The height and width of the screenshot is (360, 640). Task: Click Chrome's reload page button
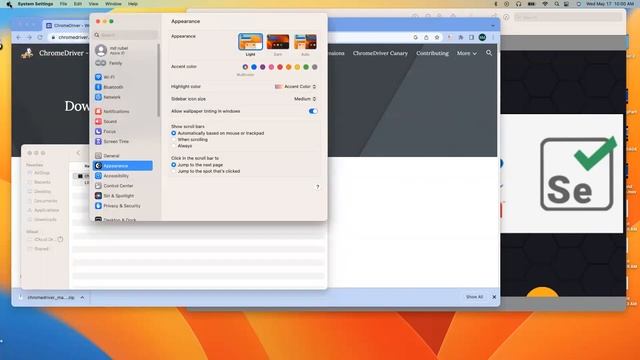click(x=40, y=37)
